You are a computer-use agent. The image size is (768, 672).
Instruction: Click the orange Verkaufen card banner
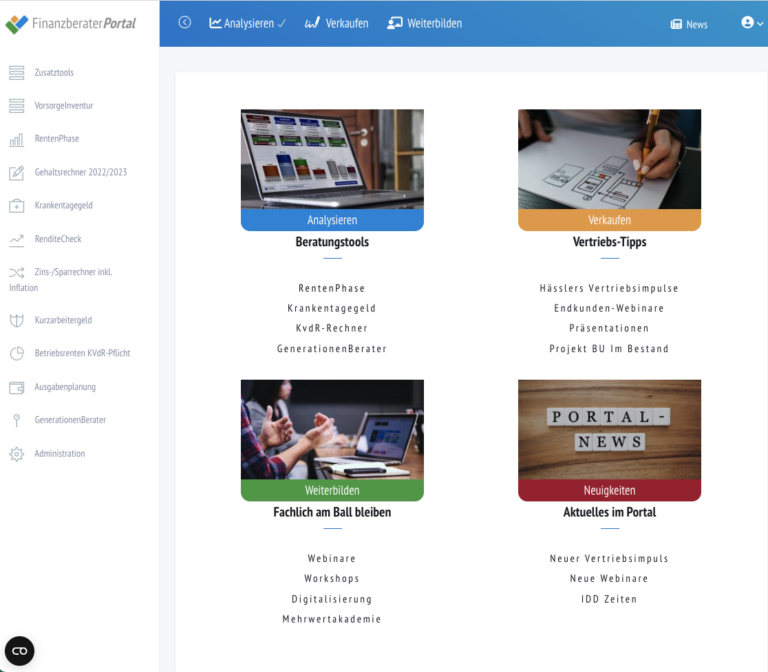pyautogui.click(x=609, y=220)
